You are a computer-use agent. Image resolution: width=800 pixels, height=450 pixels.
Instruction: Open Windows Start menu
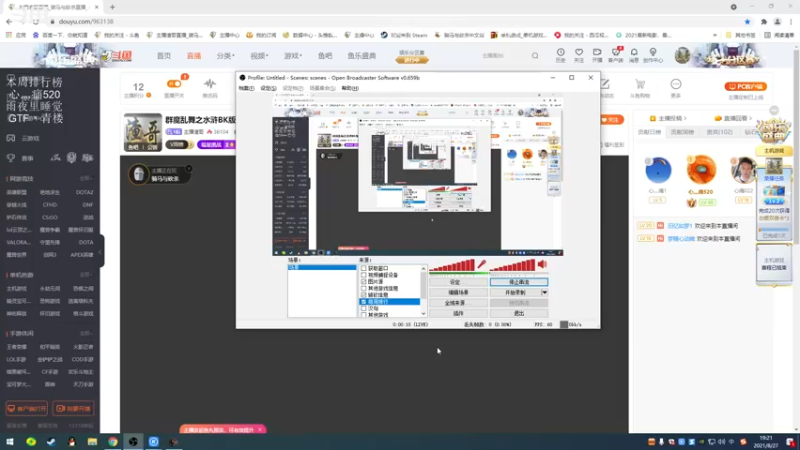click(x=10, y=442)
